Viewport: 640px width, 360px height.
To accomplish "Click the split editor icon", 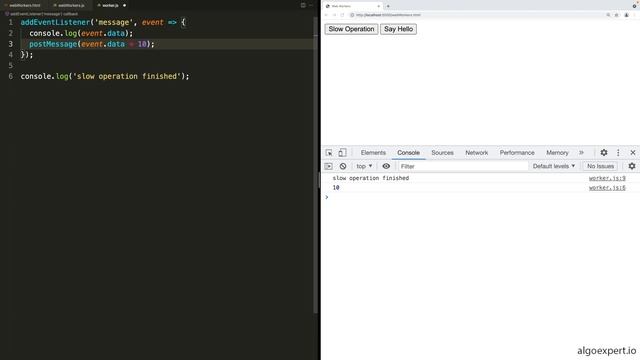I will [303, 5].
